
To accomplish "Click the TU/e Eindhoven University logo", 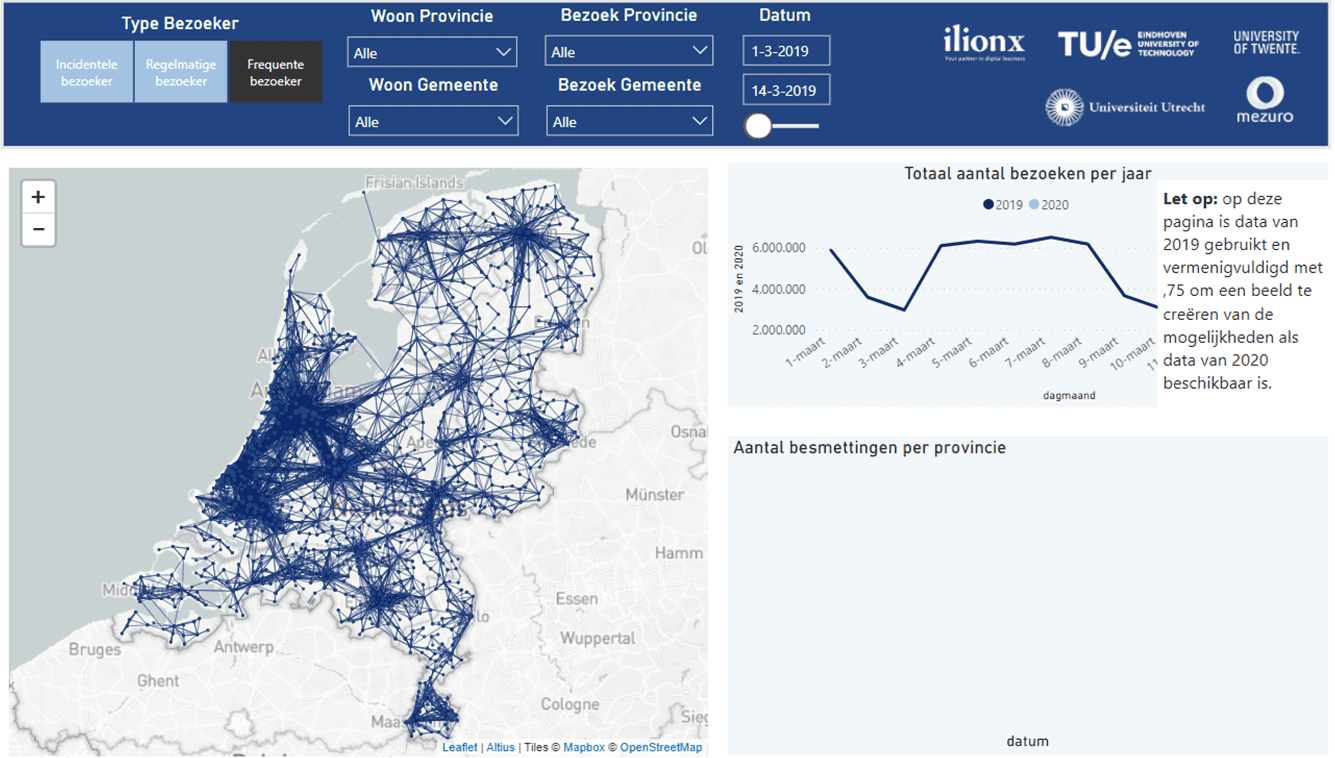I will [x=1128, y=44].
